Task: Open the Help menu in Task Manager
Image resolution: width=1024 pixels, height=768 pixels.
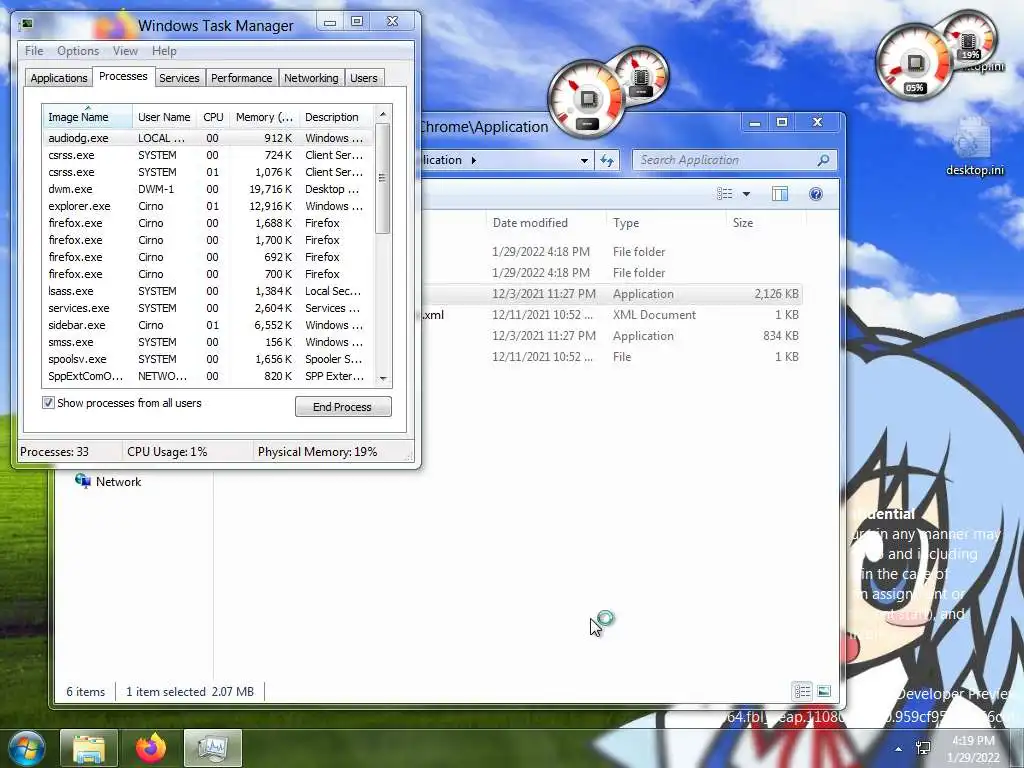Action: (x=164, y=51)
